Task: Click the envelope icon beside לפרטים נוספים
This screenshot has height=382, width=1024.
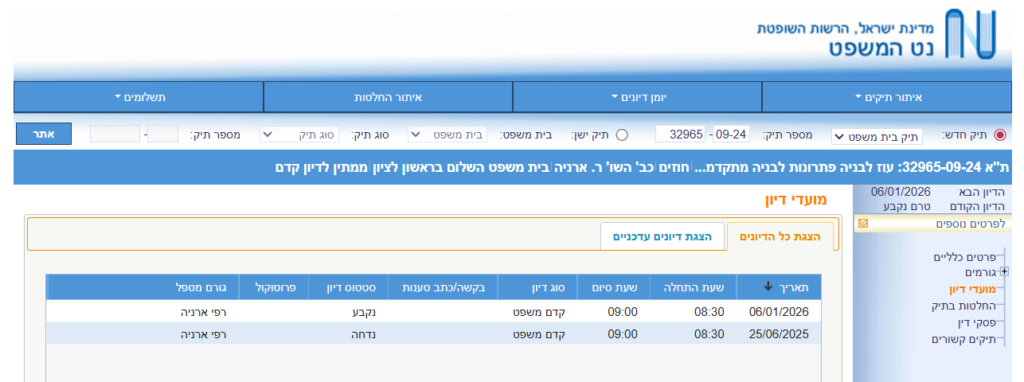Action: click(x=863, y=224)
